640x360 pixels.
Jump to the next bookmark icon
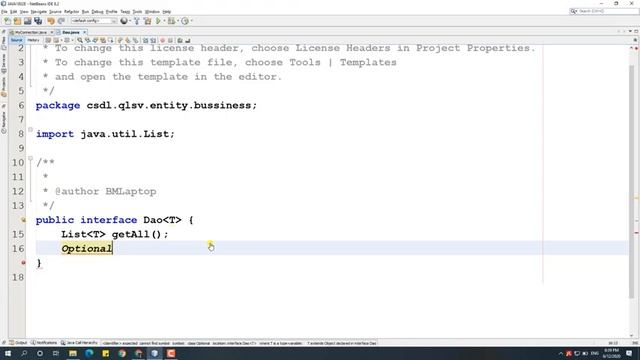coord(127,40)
